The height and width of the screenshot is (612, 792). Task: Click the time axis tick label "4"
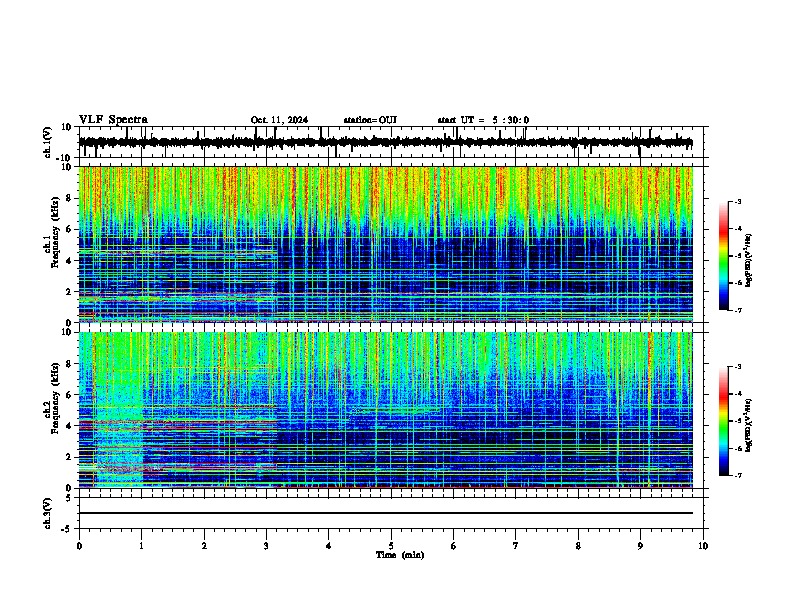coord(329,546)
